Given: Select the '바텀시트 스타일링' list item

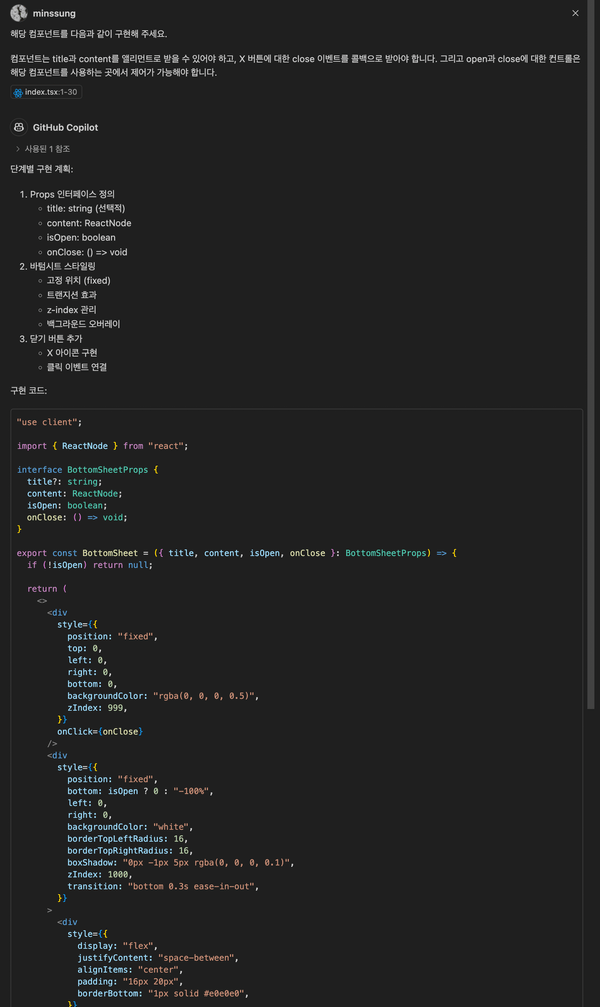Looking at the screenshot, I should (63, 267).
